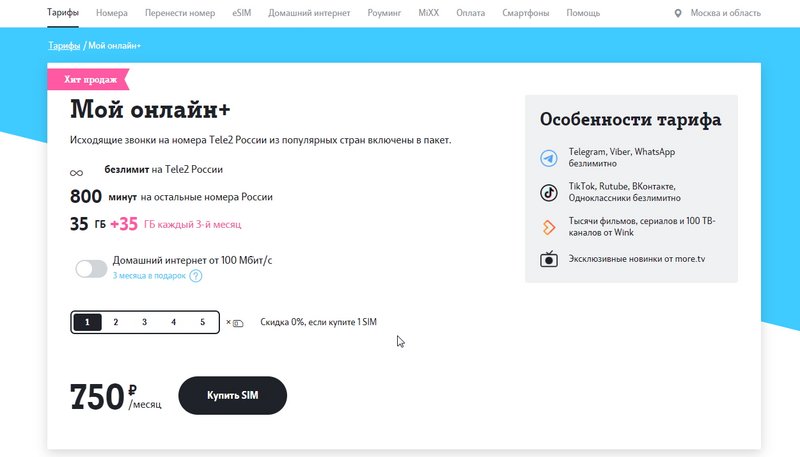Open the Номера menu item
This screenshot has width=800, height=457.
point(112,13)
